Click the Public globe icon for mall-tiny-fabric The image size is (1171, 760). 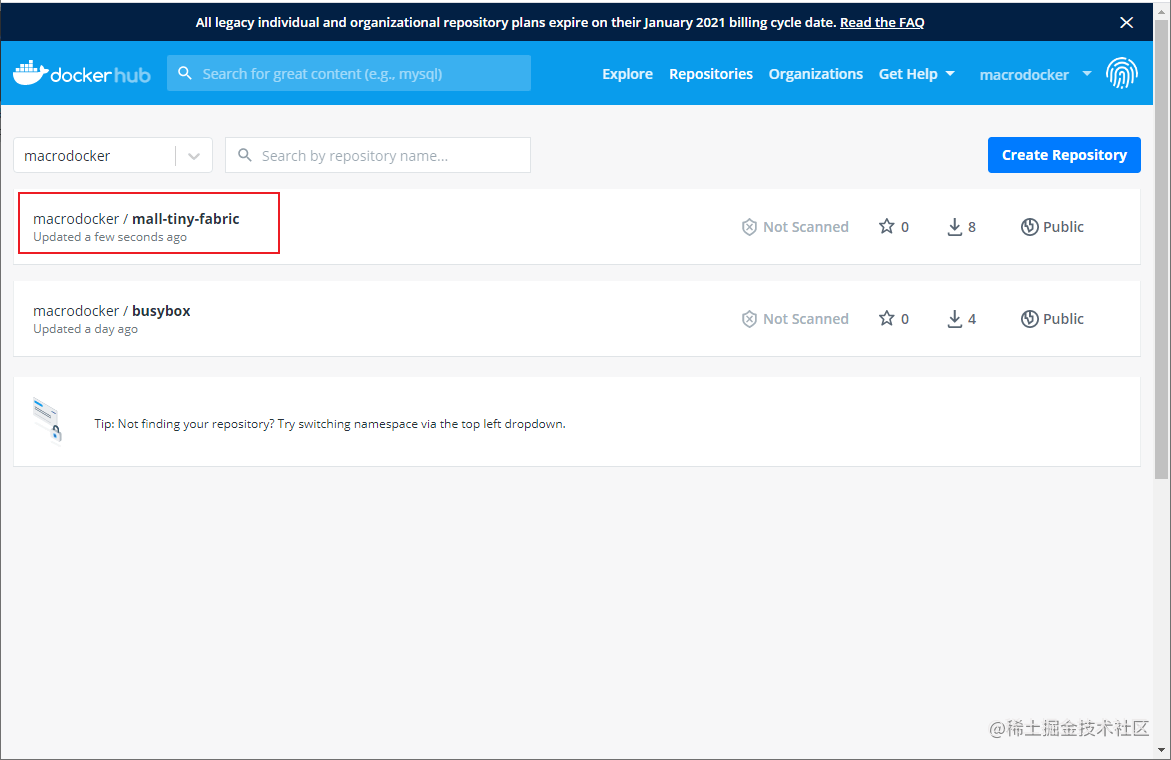click(1030, 227)
